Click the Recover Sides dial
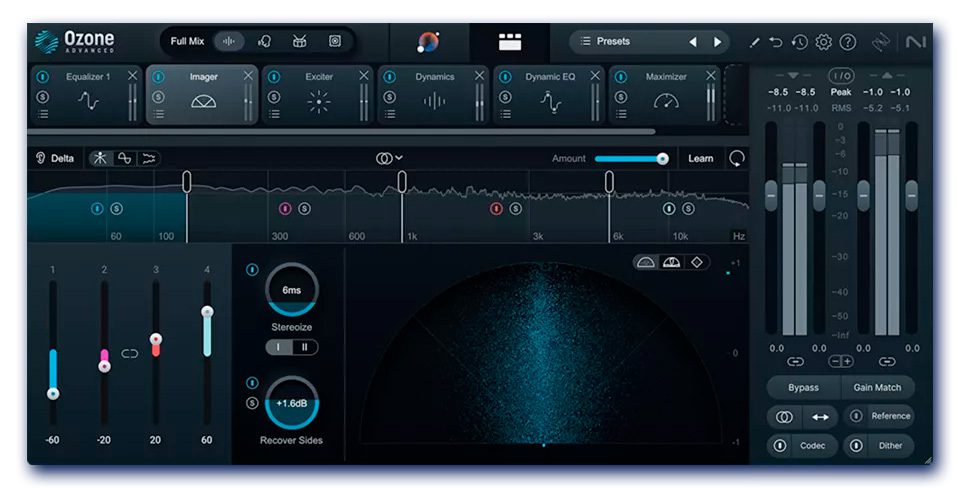Screen dimensions: 960x488 tap(291, 404)
